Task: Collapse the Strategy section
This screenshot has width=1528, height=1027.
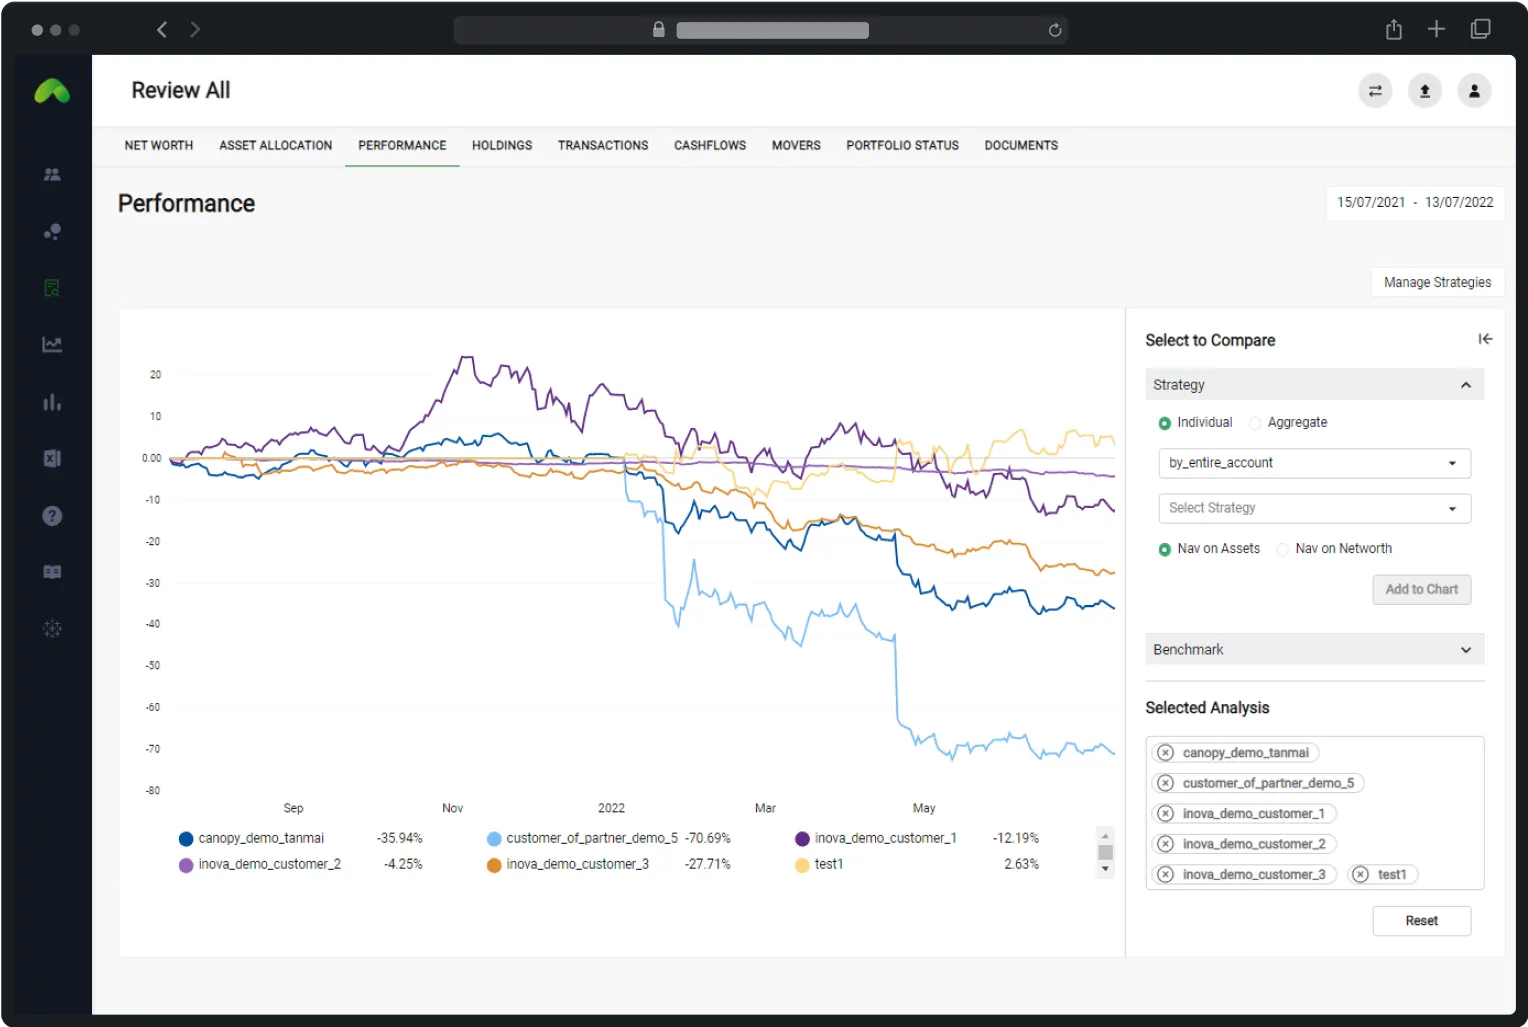Action: click(x=1314, y=385)
